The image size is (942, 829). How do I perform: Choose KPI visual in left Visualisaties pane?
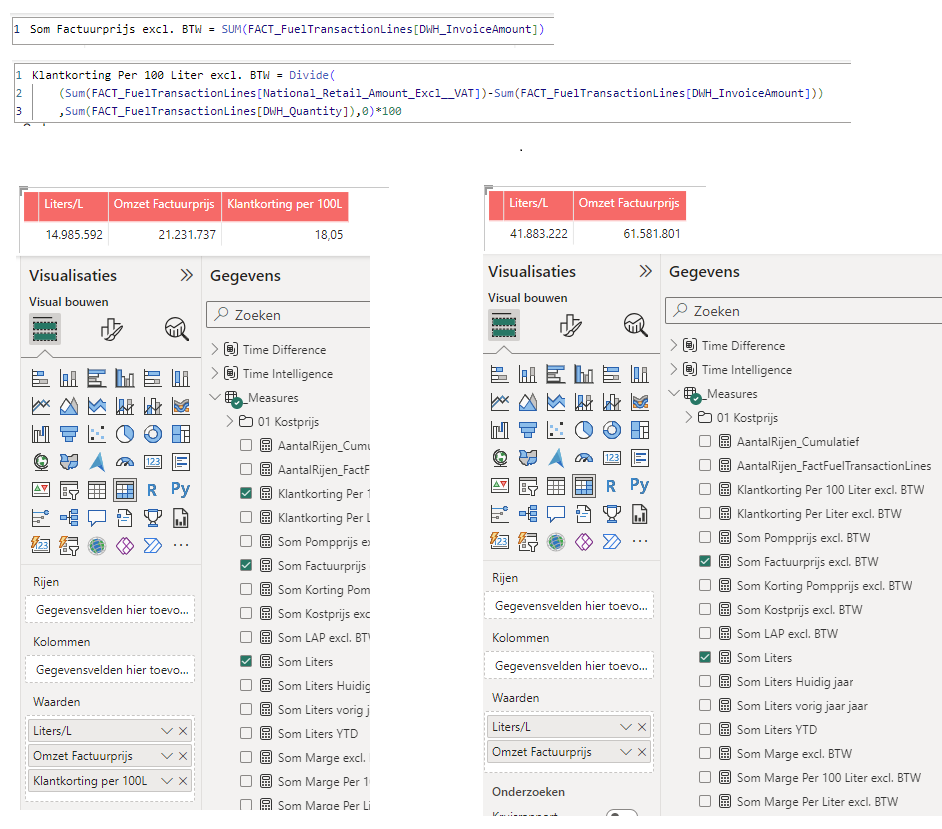[x=40, y=490]
